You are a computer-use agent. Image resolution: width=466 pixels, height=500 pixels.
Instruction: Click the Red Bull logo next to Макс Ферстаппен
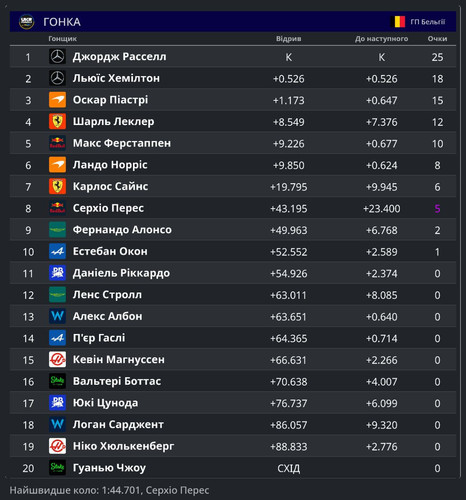click(x=57, y=143)
